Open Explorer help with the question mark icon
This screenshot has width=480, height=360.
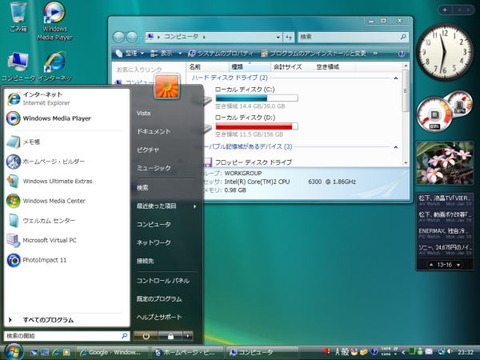coord(401,53)
